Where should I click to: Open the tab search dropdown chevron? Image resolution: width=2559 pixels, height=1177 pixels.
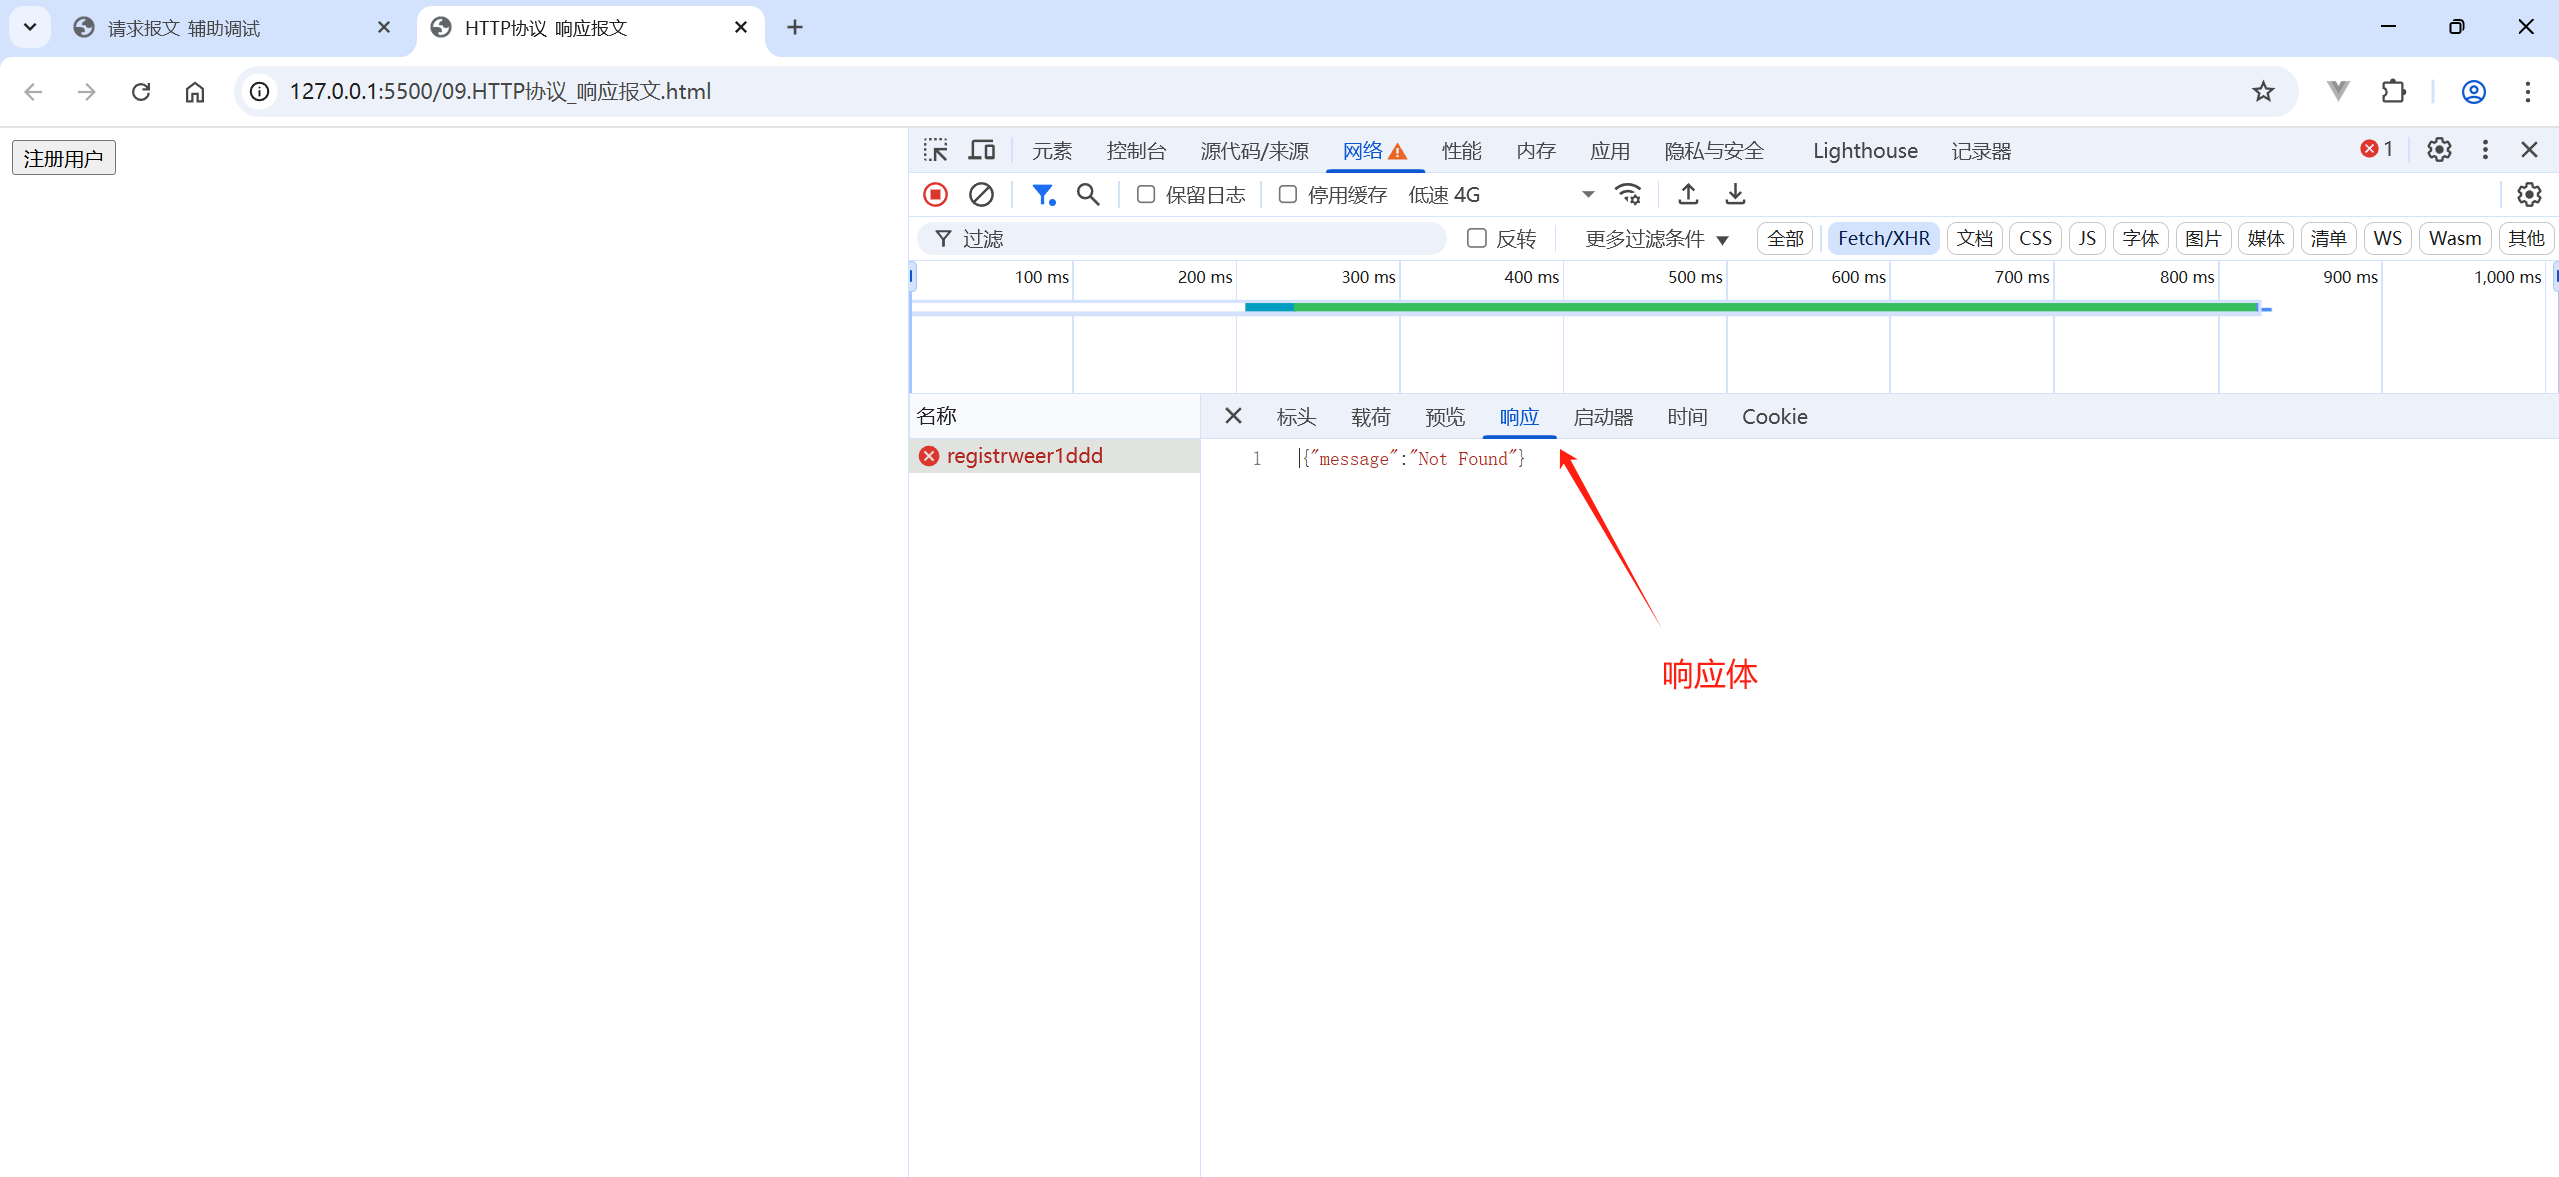click(x=30, y=27)
